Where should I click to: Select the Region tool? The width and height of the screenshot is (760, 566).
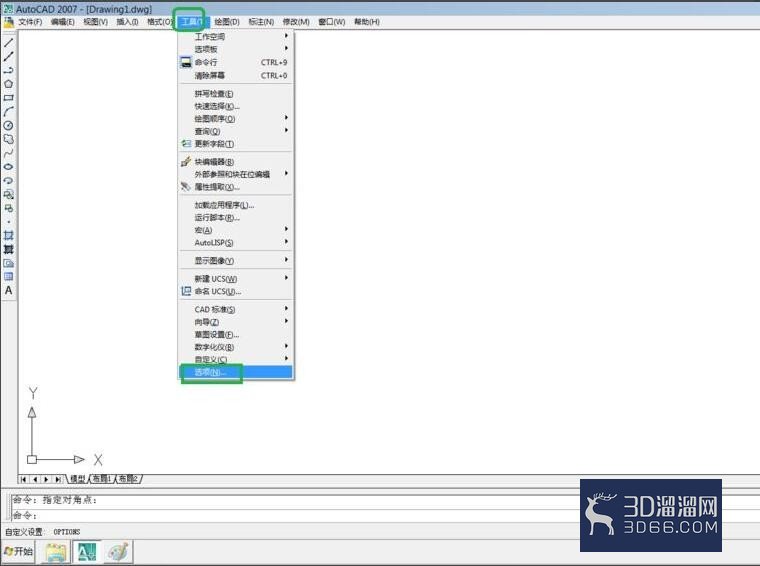click(8, 263)
